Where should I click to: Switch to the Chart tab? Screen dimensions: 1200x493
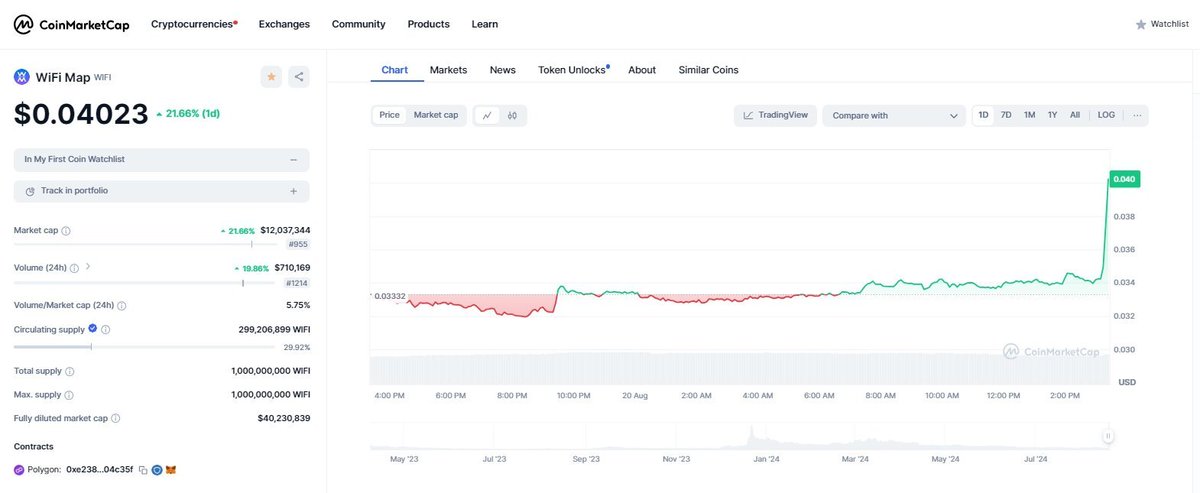(x=395, y=70)
